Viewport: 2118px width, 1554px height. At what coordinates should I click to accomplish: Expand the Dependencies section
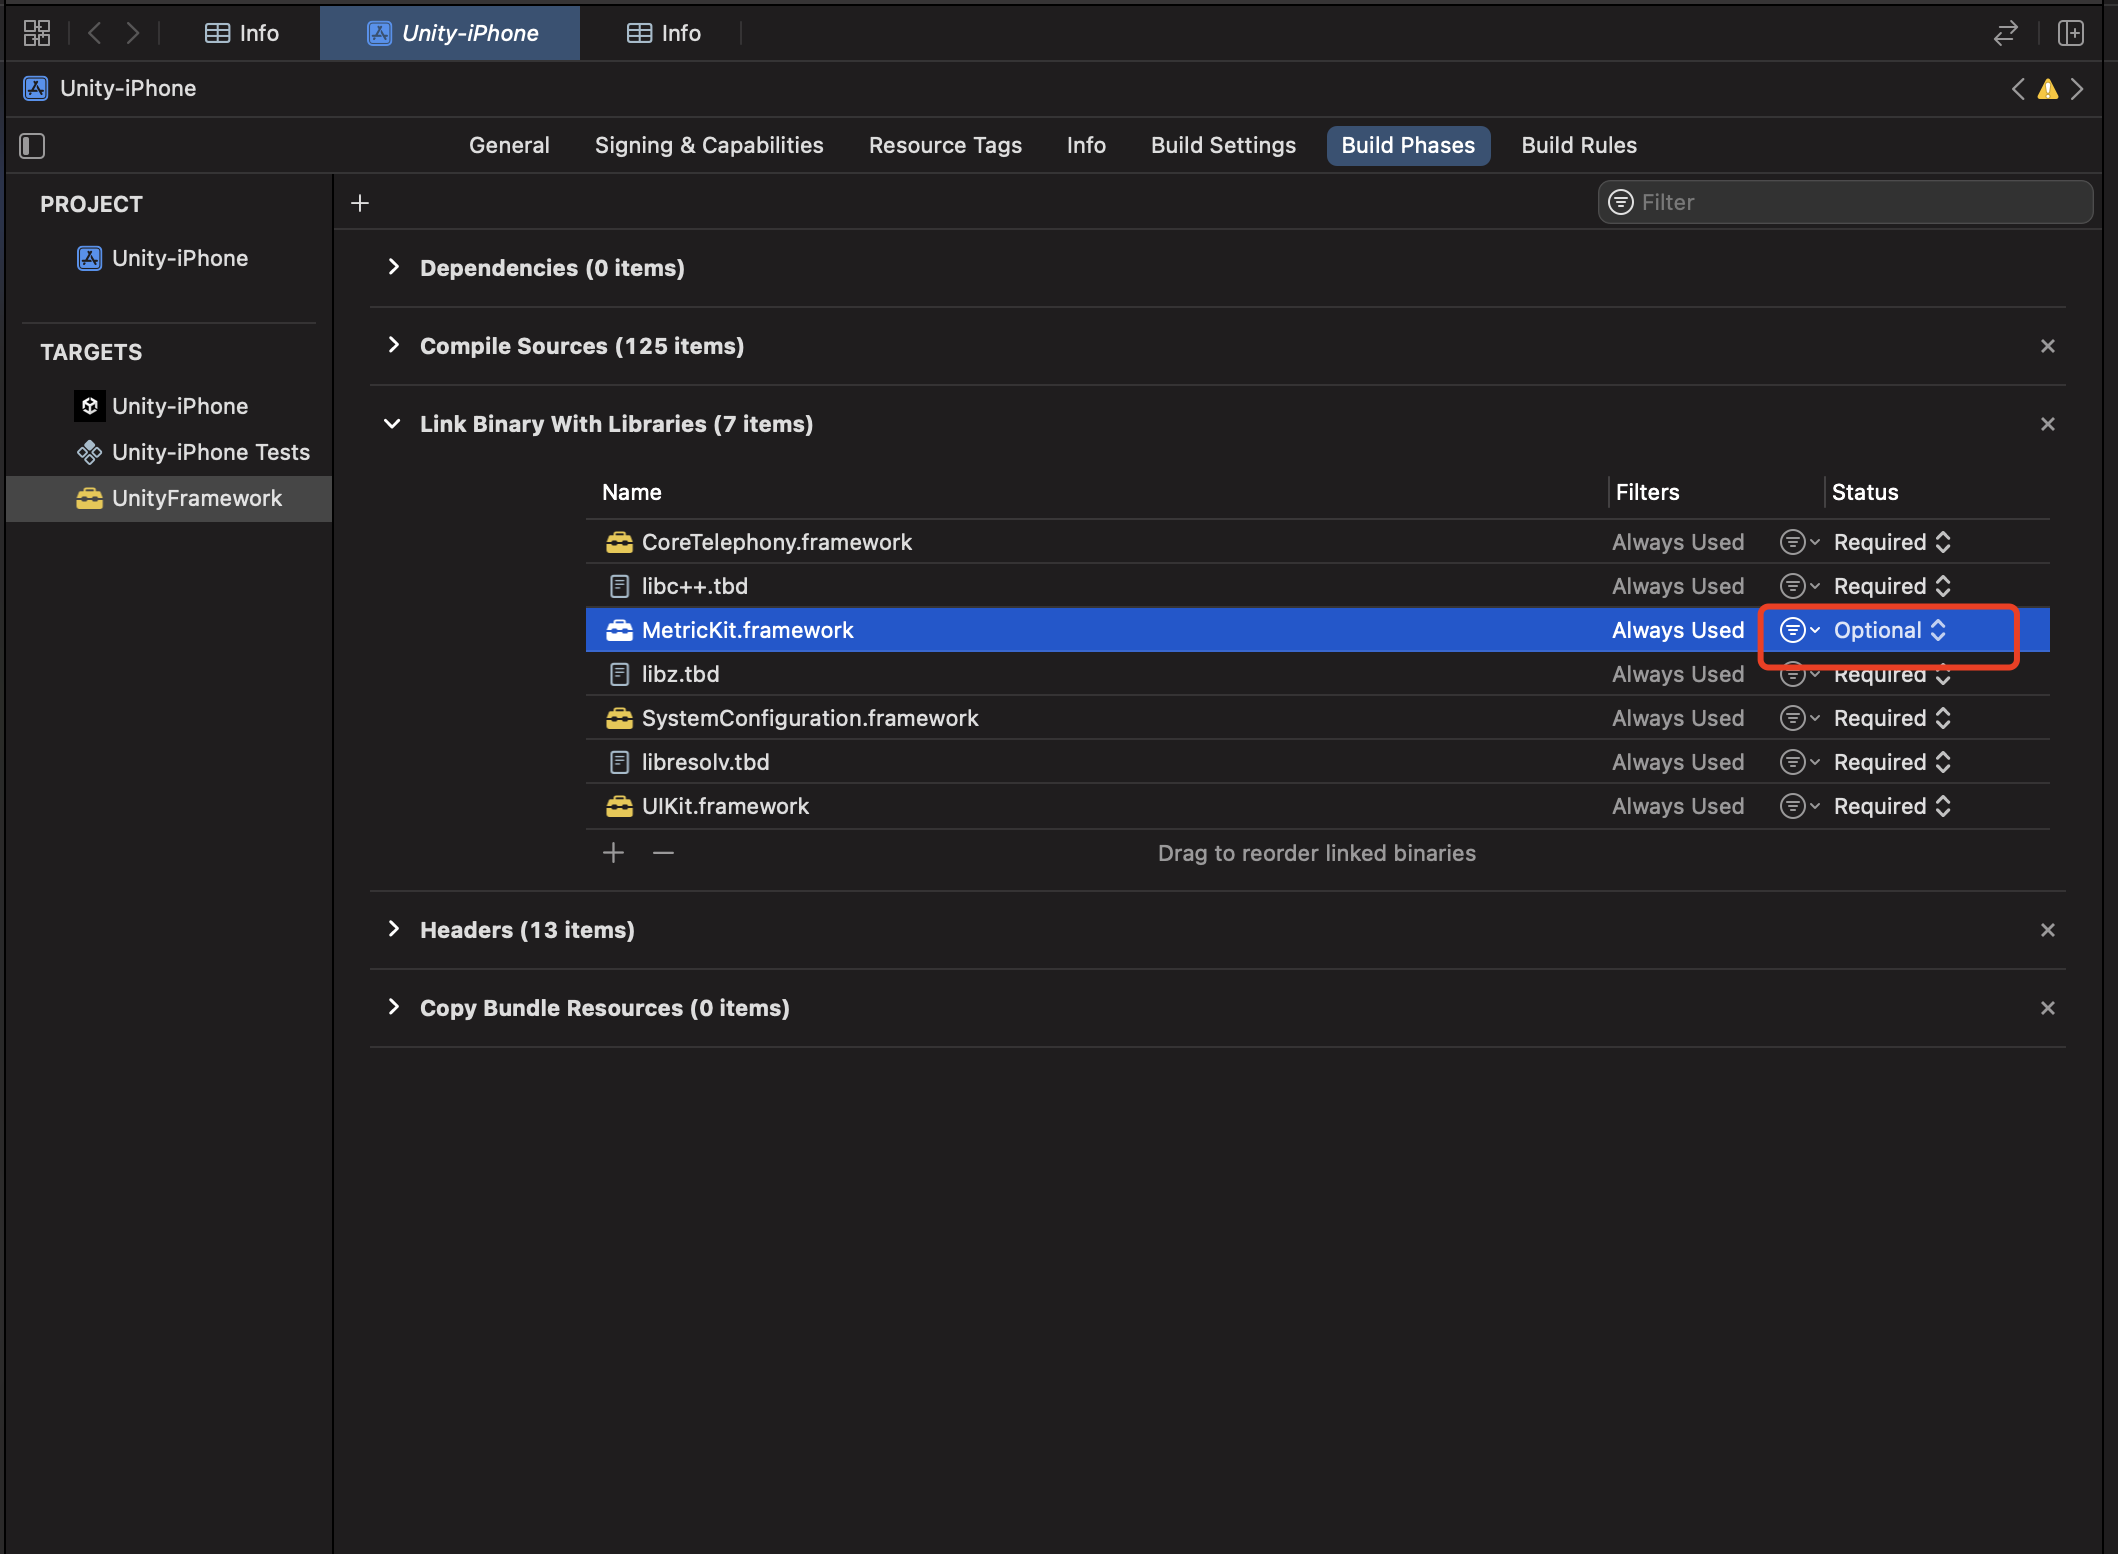click(393, 268)
